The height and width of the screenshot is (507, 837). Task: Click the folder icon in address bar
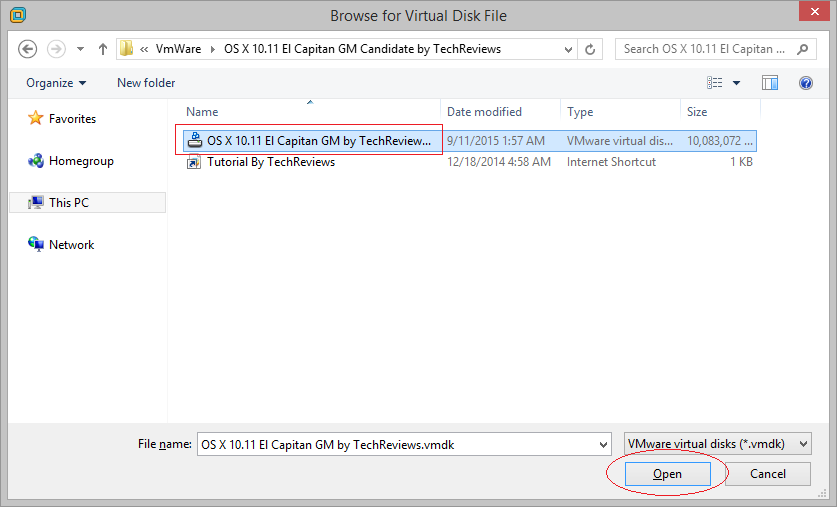coord(127,49)
